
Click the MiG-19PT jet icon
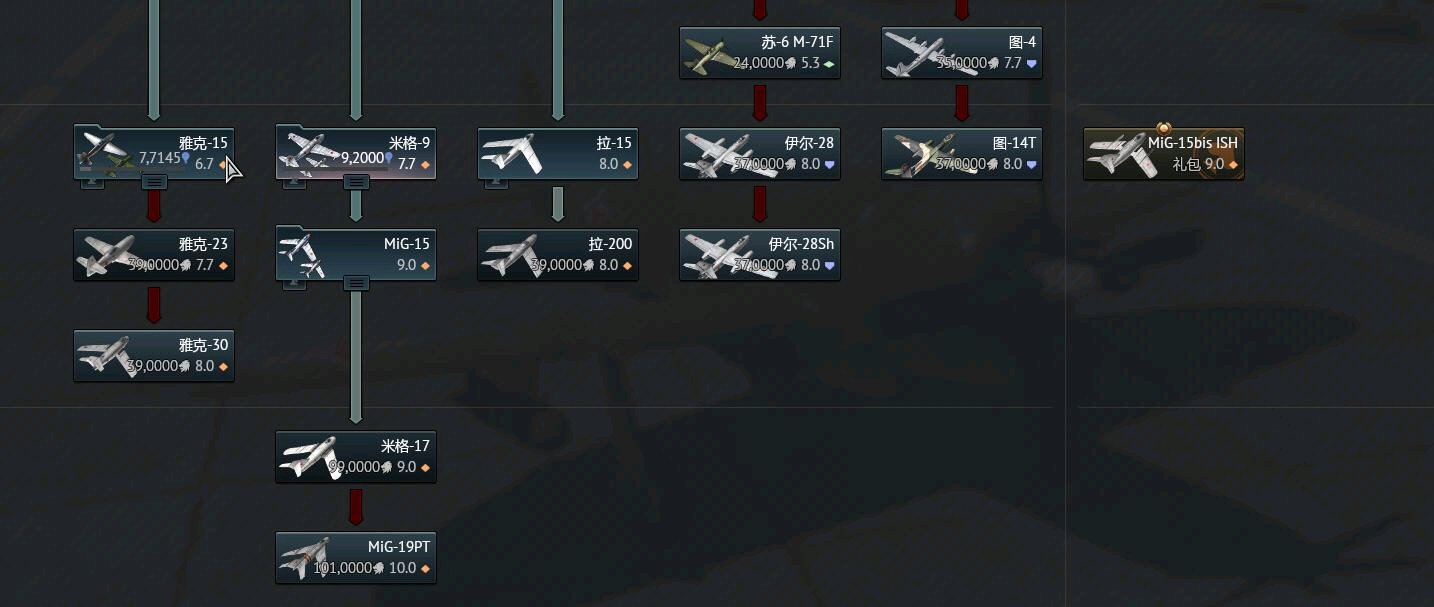coord(310,558)
